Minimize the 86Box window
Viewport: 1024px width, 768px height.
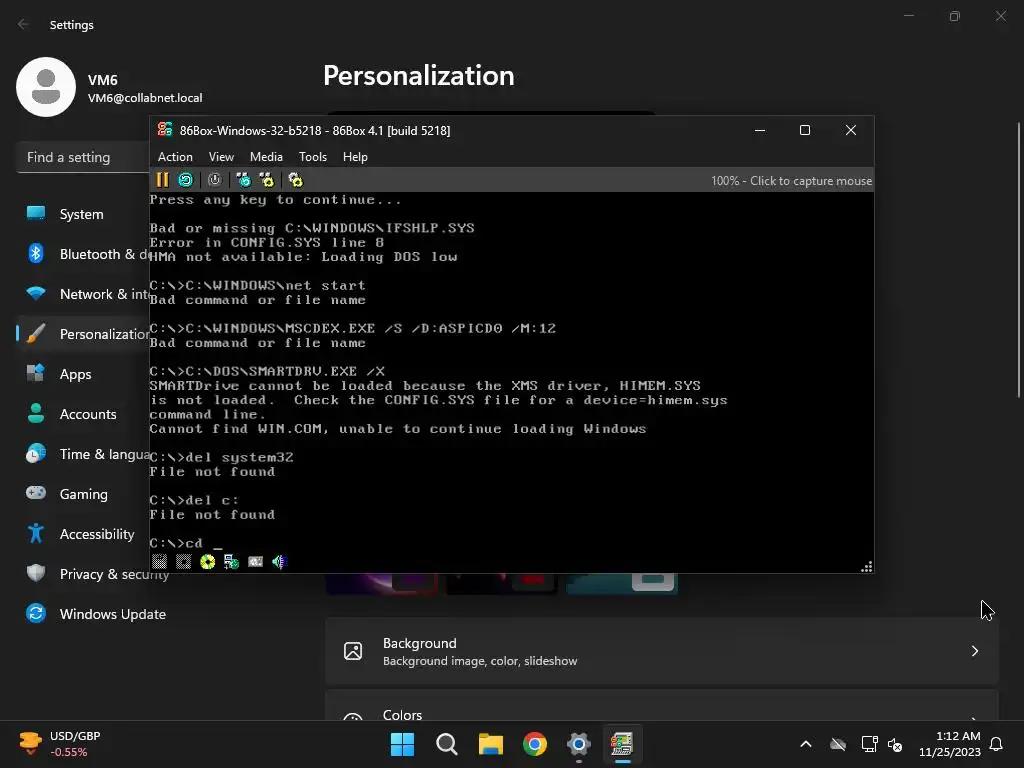pos(760,130)
